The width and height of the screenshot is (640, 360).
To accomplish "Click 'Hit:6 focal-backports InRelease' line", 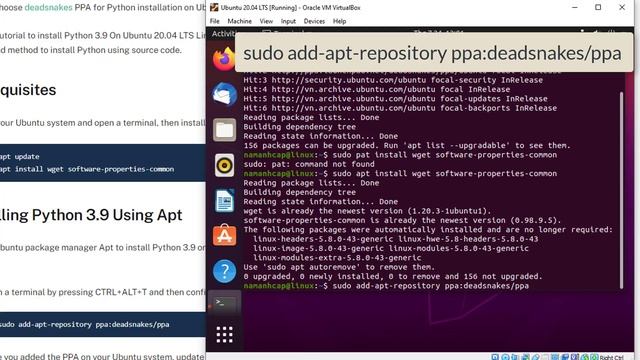I will 400,108.
